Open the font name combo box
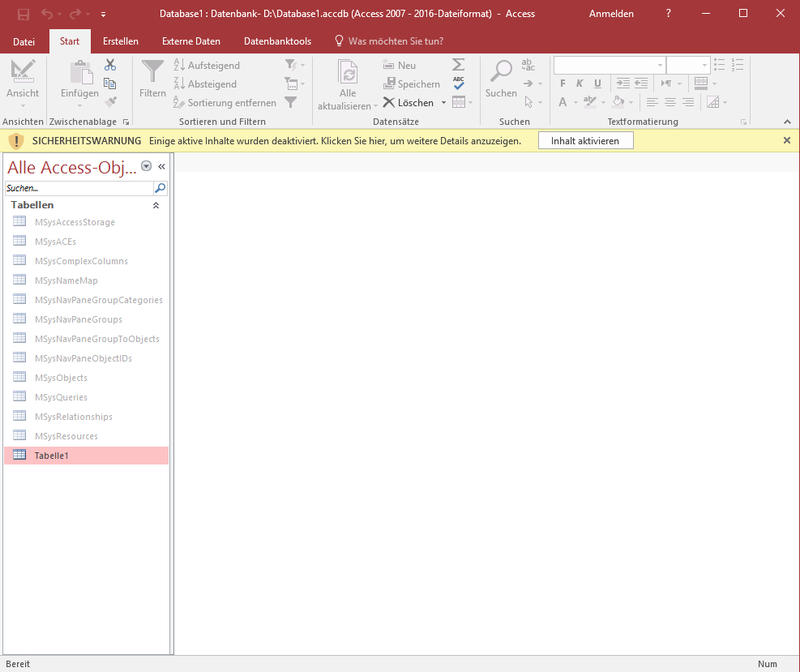This screenshot has height=672, width=800. tap(610, 65)
